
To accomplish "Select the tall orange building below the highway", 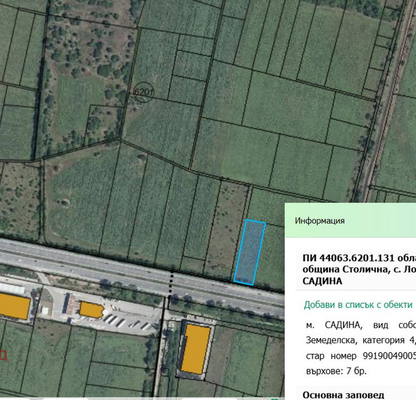I will tap(195, 349).
